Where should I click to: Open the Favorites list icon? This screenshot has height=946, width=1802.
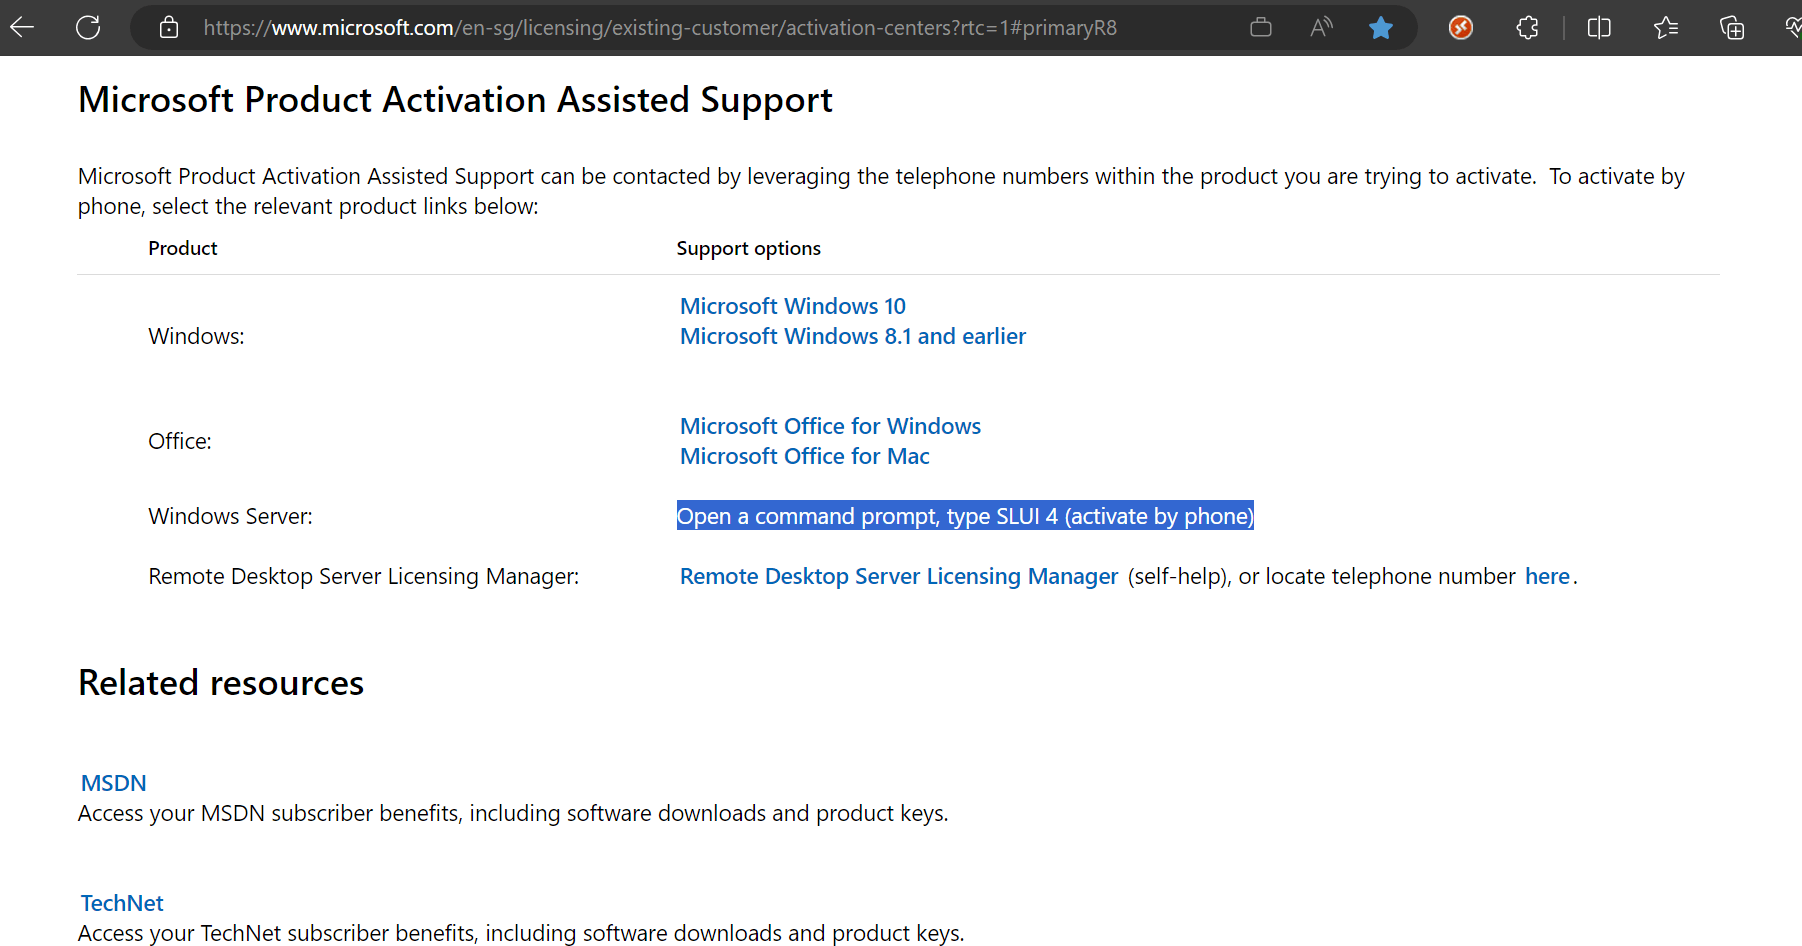1666,28
